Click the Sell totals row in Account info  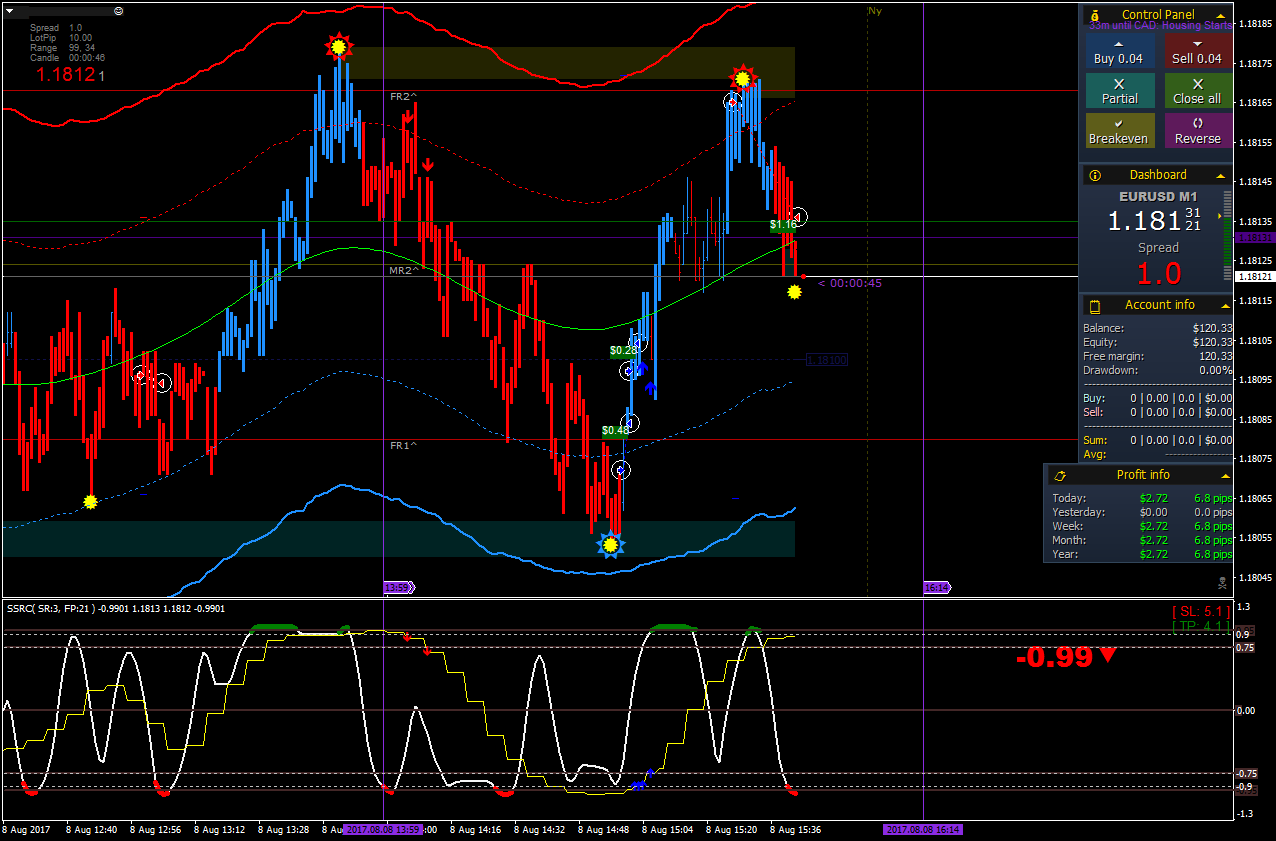click(1157, 412)
